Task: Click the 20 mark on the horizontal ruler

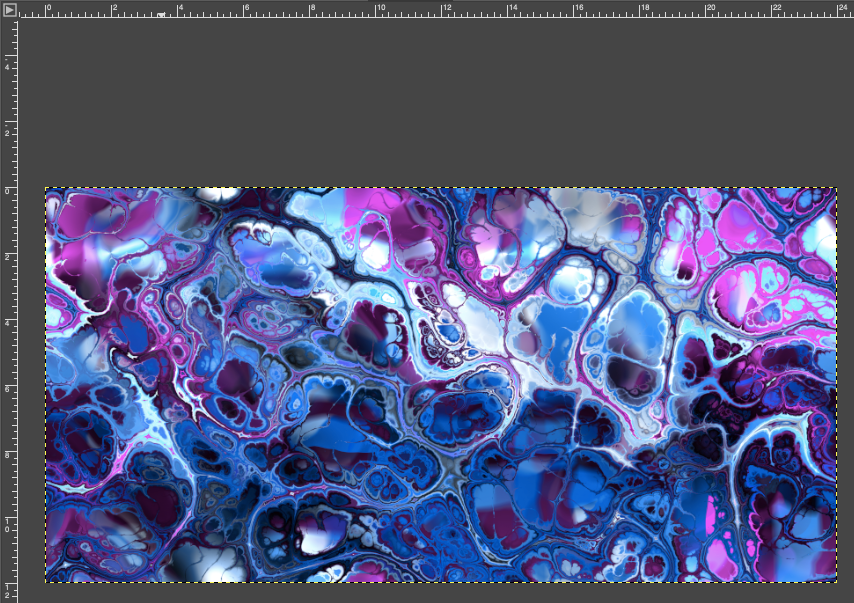Action: click(706, 10)
